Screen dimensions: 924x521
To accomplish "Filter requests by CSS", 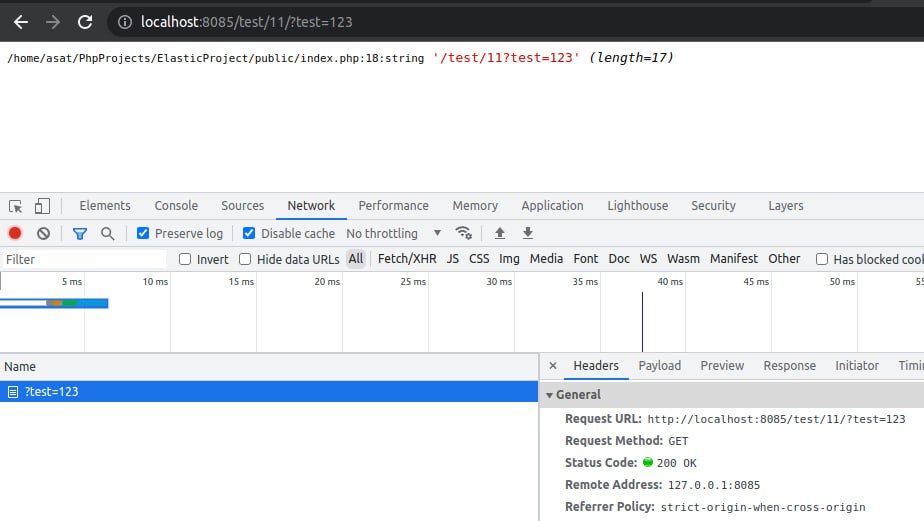I will tap(479, 259).
